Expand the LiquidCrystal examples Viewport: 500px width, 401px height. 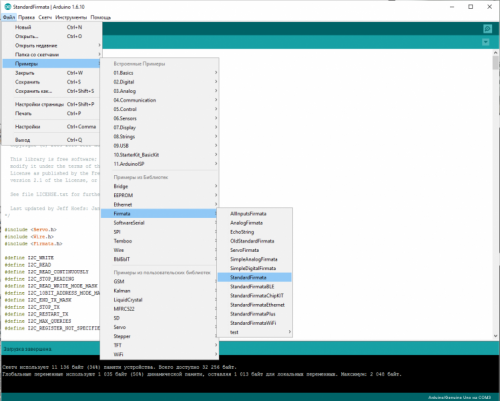160,300
